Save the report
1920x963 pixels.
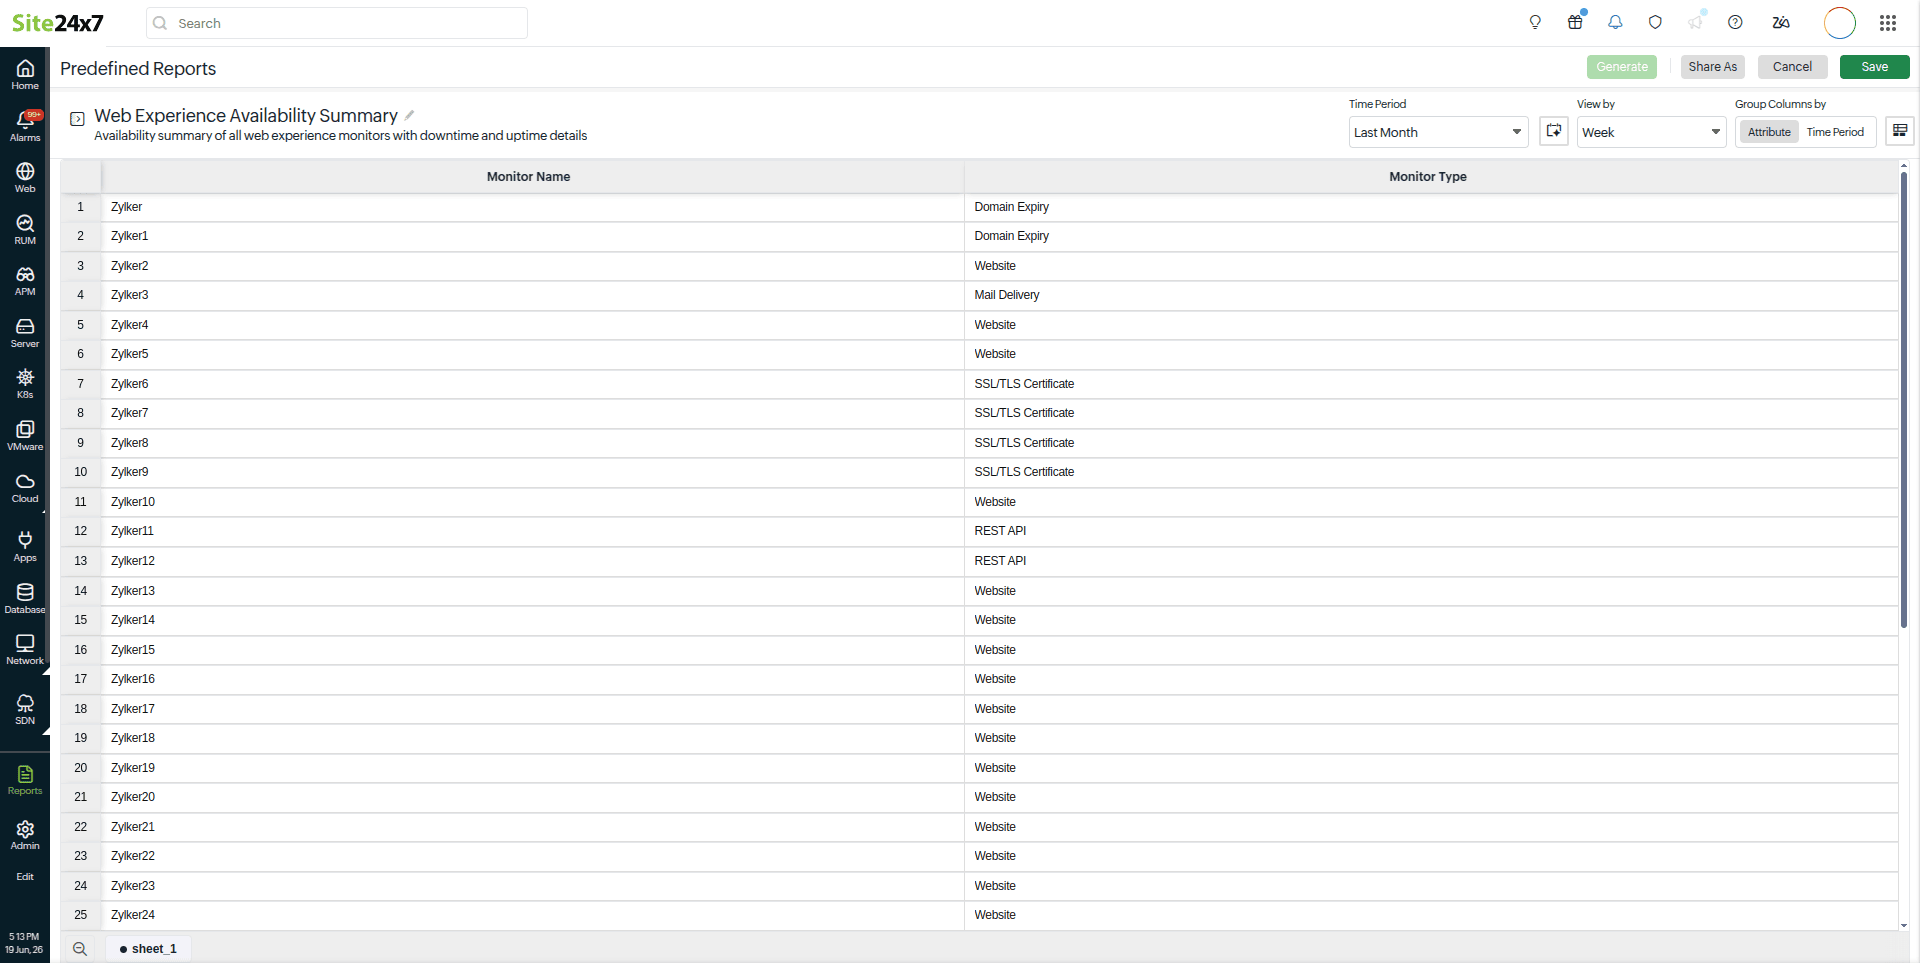1875,67
